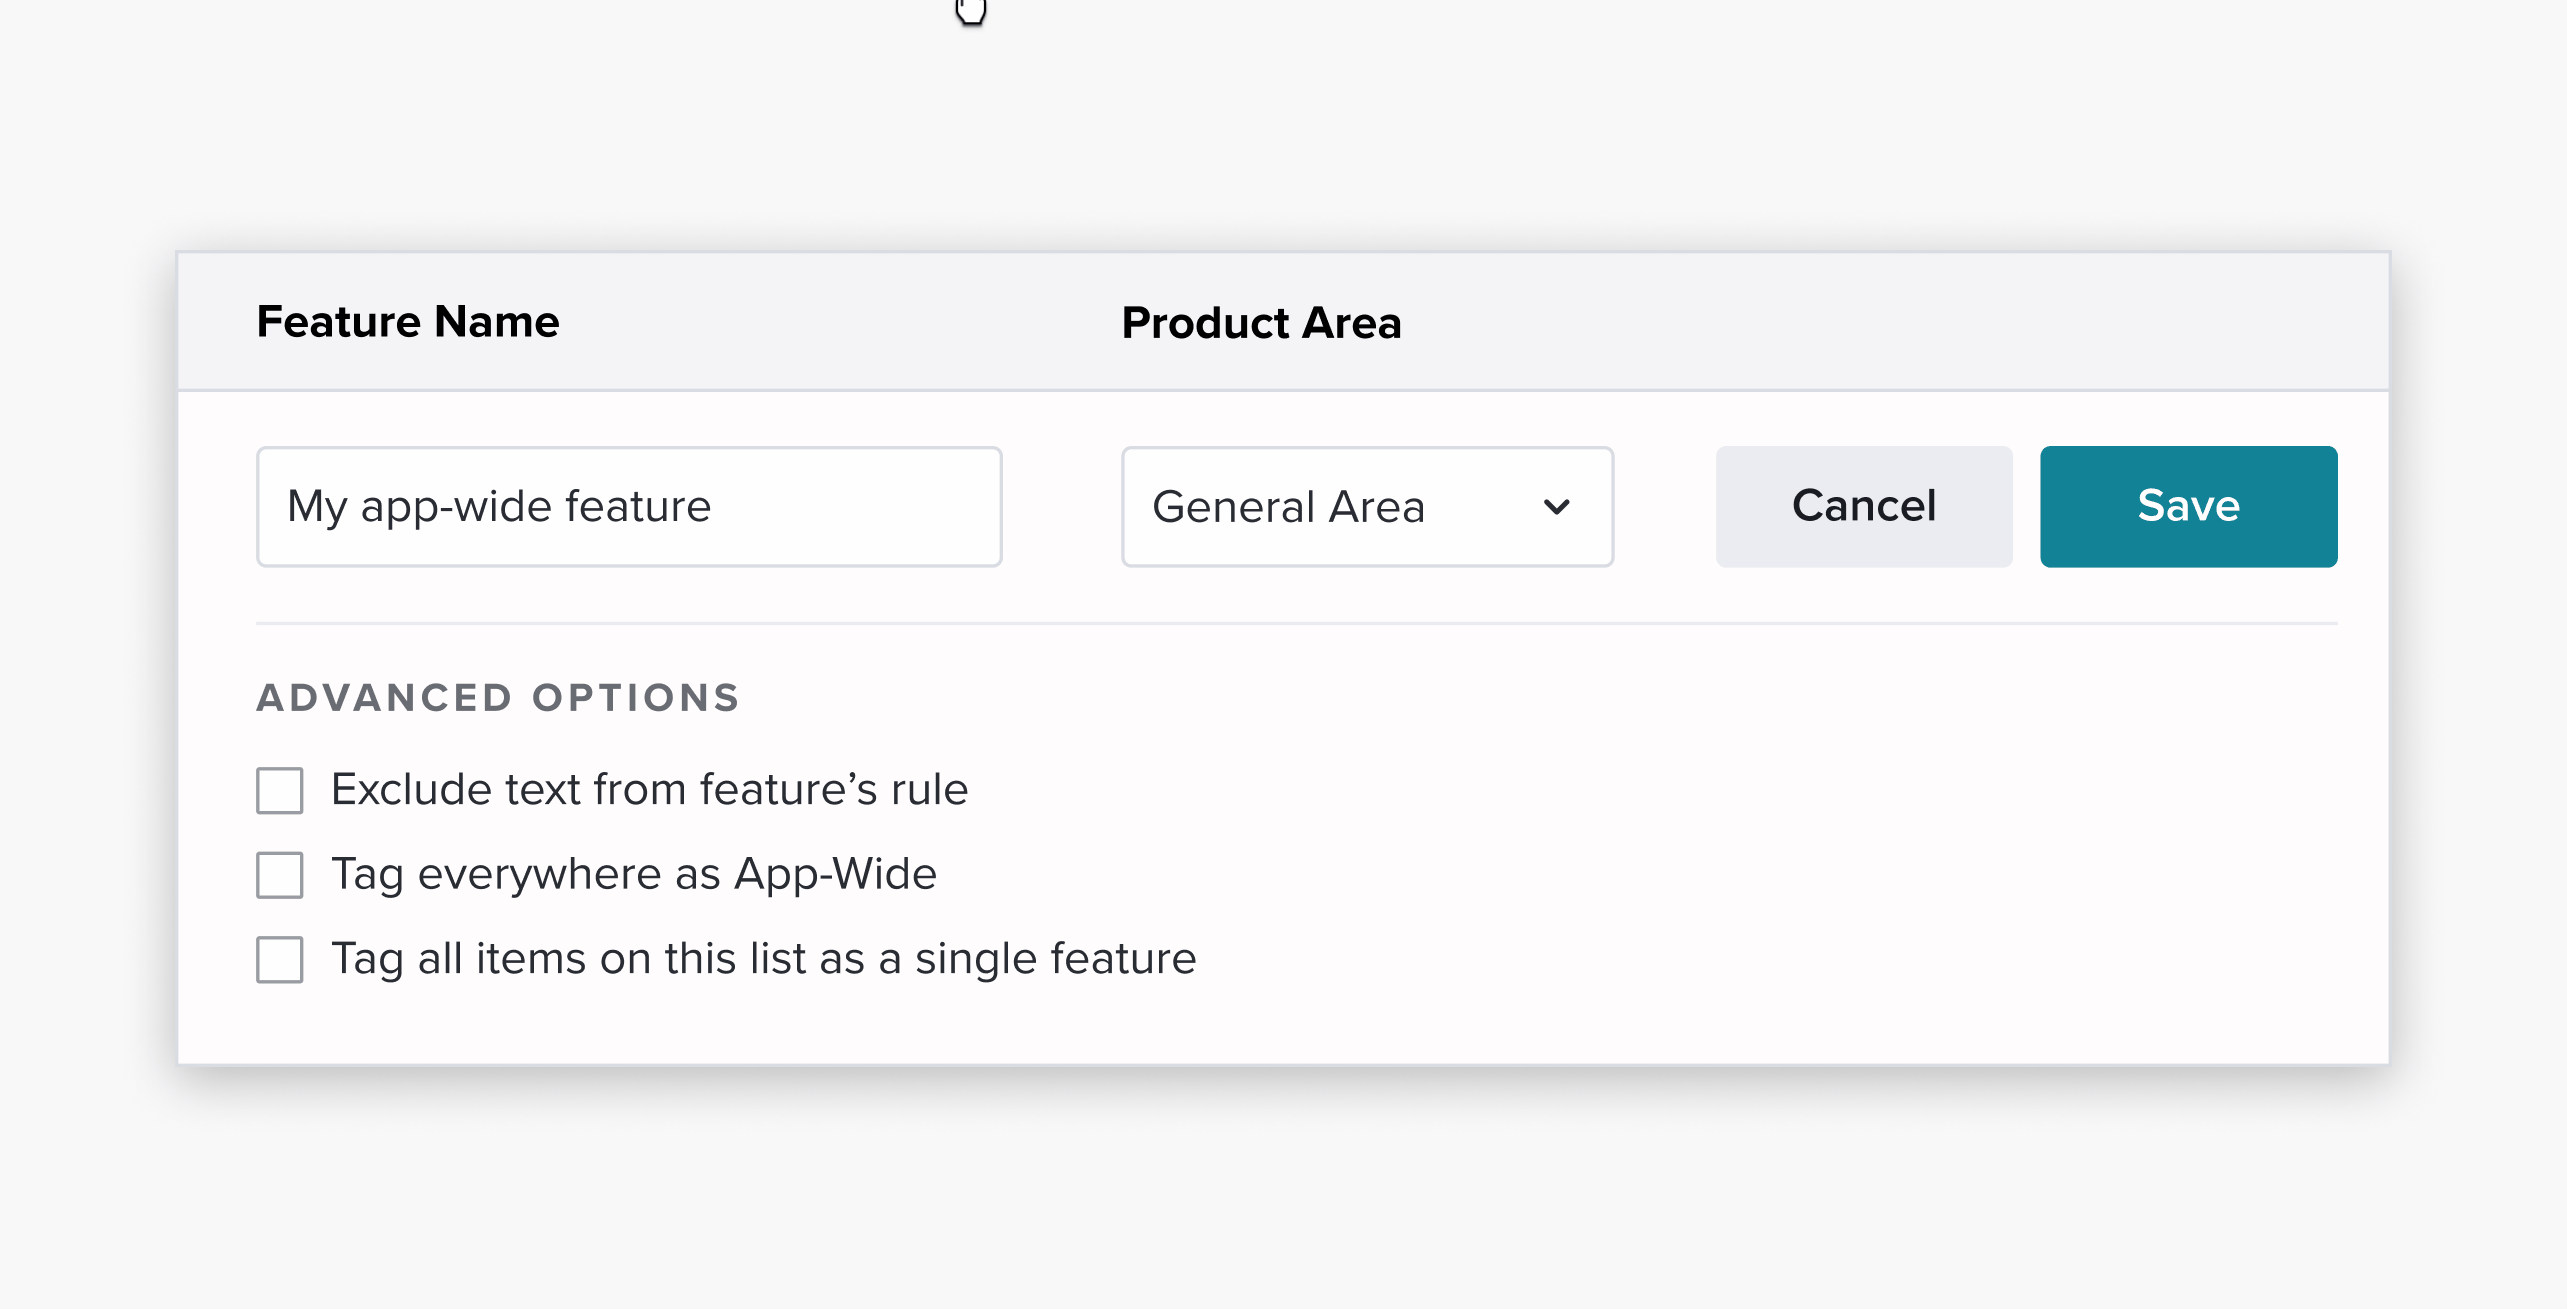Tick Tag all items as single feature checkbox

point(280,959)
